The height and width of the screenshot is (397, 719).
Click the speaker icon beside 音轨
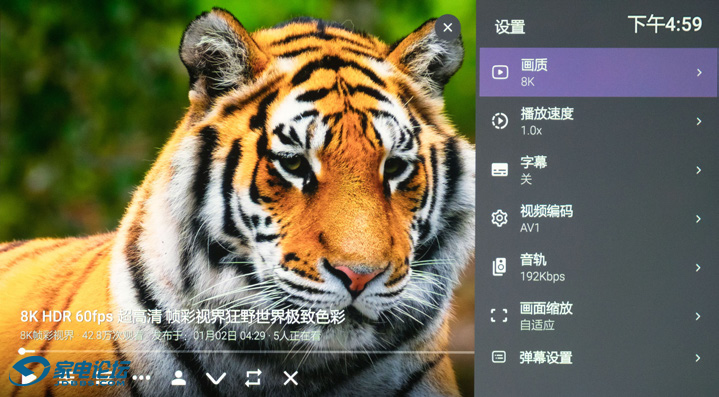click(499, 267)
